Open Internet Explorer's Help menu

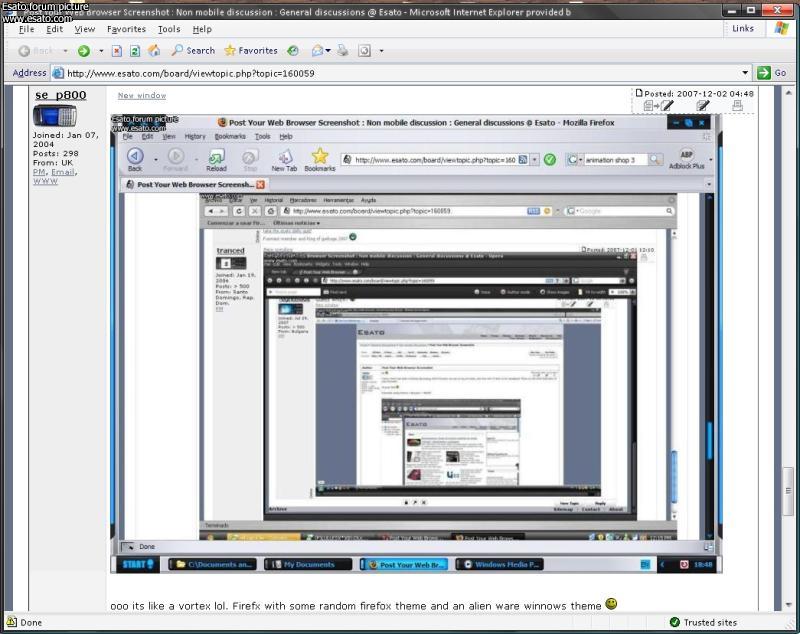202,29
